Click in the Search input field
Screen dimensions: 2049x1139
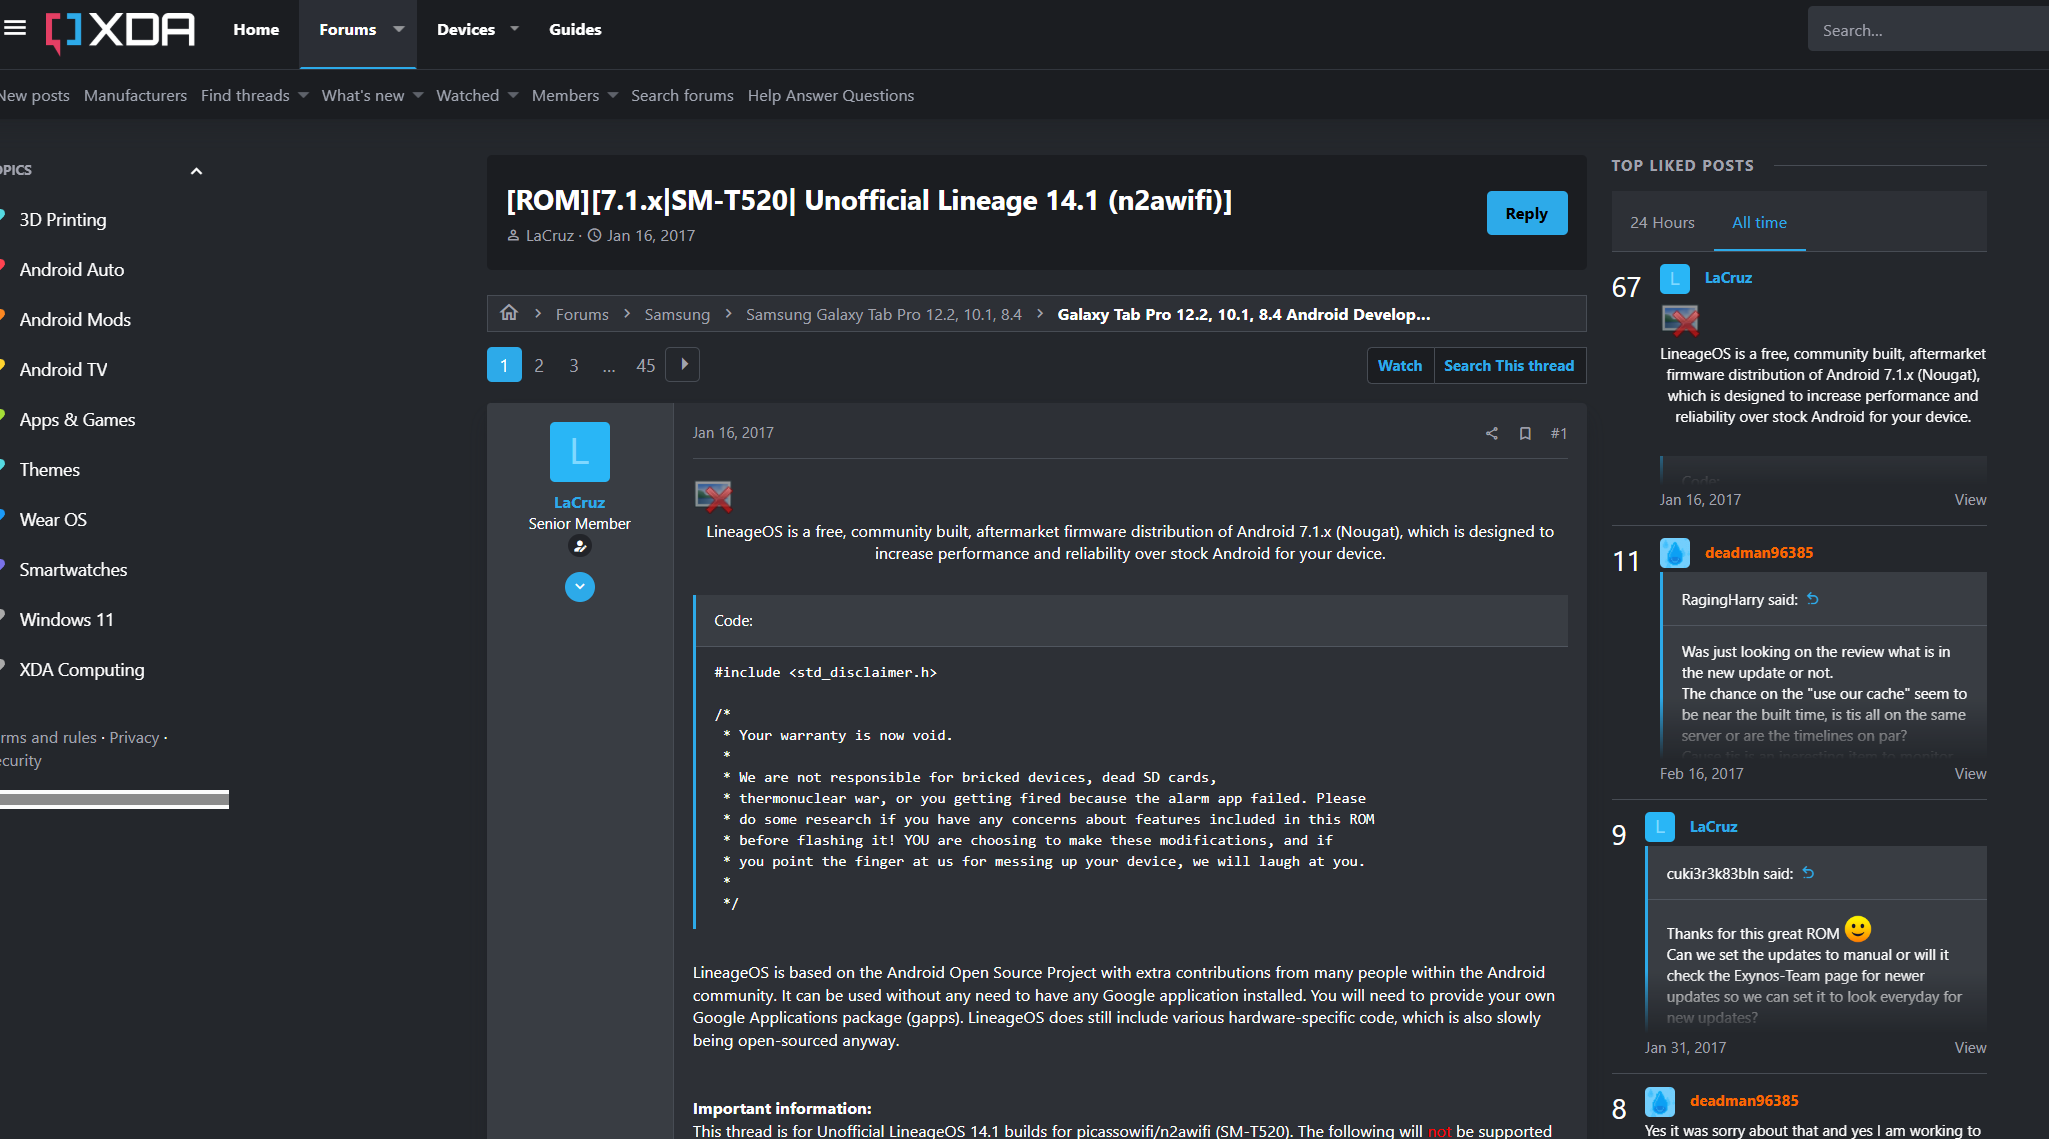pyautogui.click(x=1928, y=30)
